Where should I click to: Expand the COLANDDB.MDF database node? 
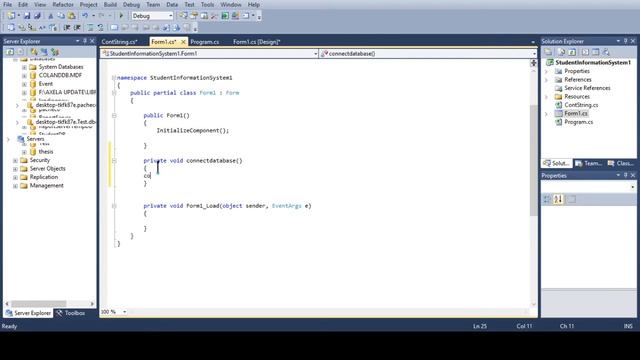24,76
